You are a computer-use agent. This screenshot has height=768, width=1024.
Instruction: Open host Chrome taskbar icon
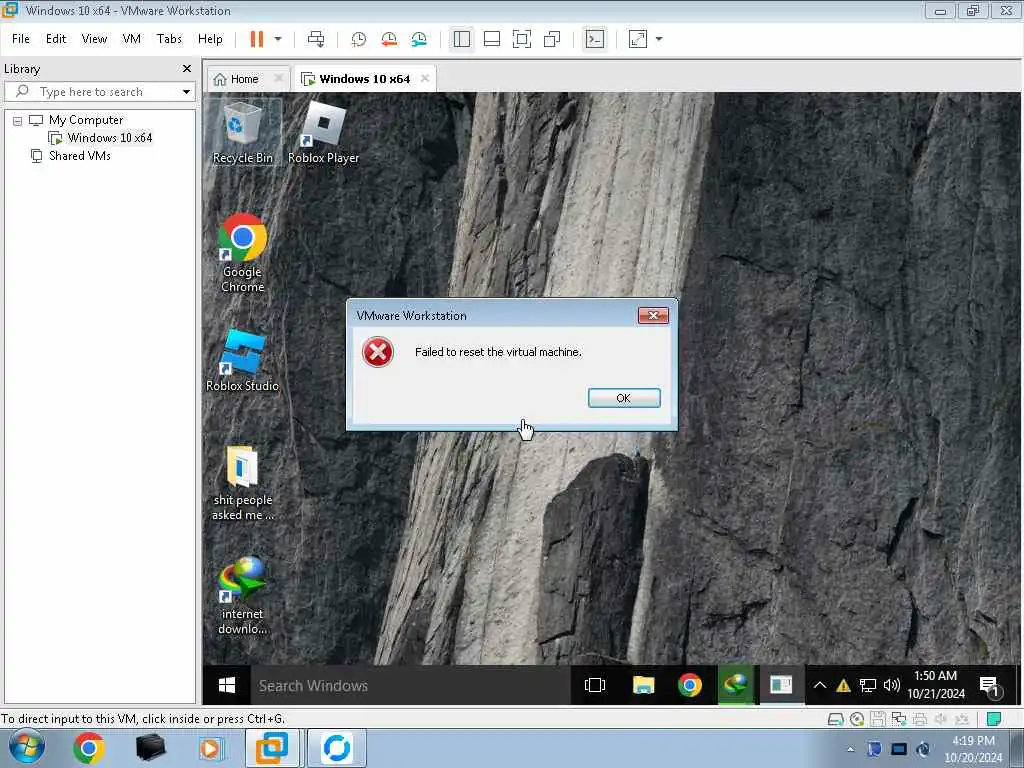[x=89, y=748]
